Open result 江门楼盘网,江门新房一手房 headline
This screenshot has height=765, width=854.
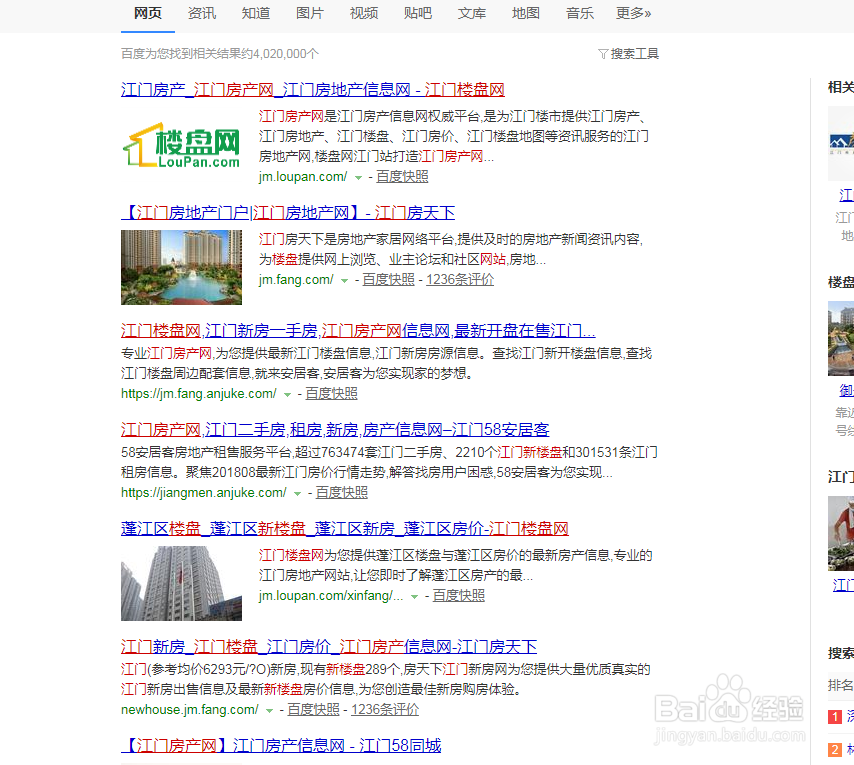358,331
